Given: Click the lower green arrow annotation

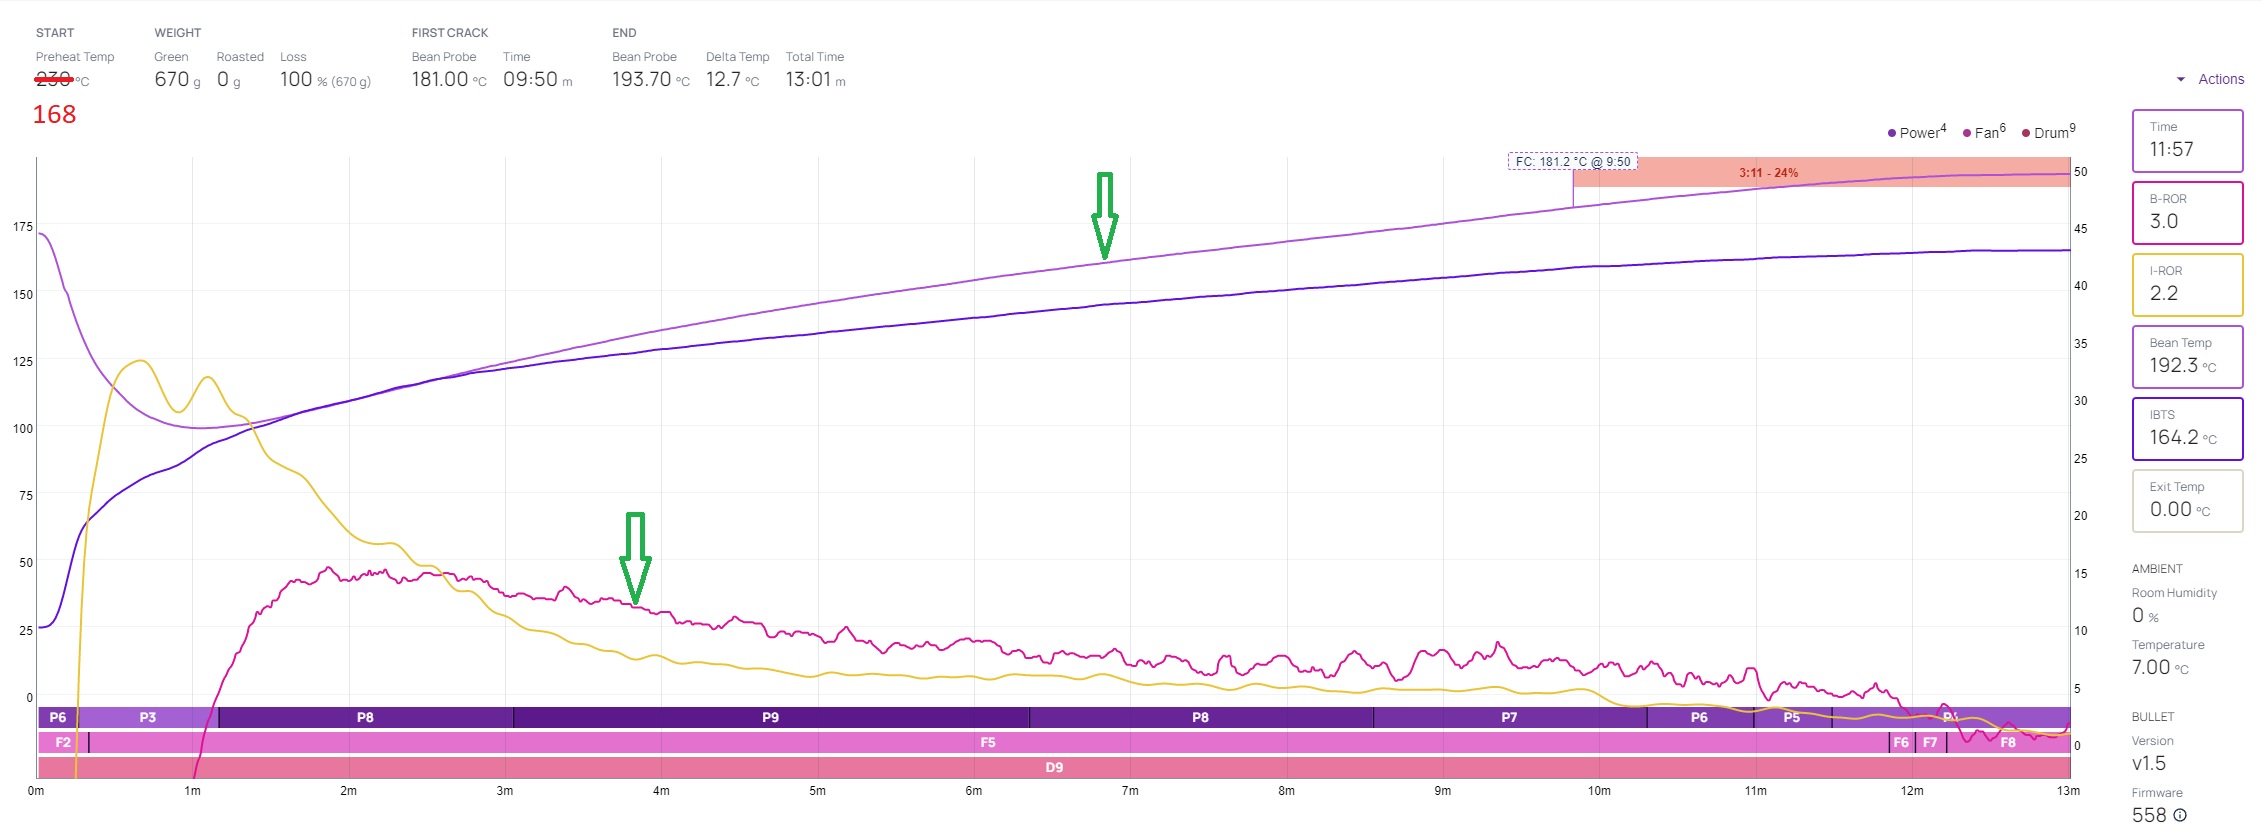Looking at the screenshot, I should pos(635,557).
